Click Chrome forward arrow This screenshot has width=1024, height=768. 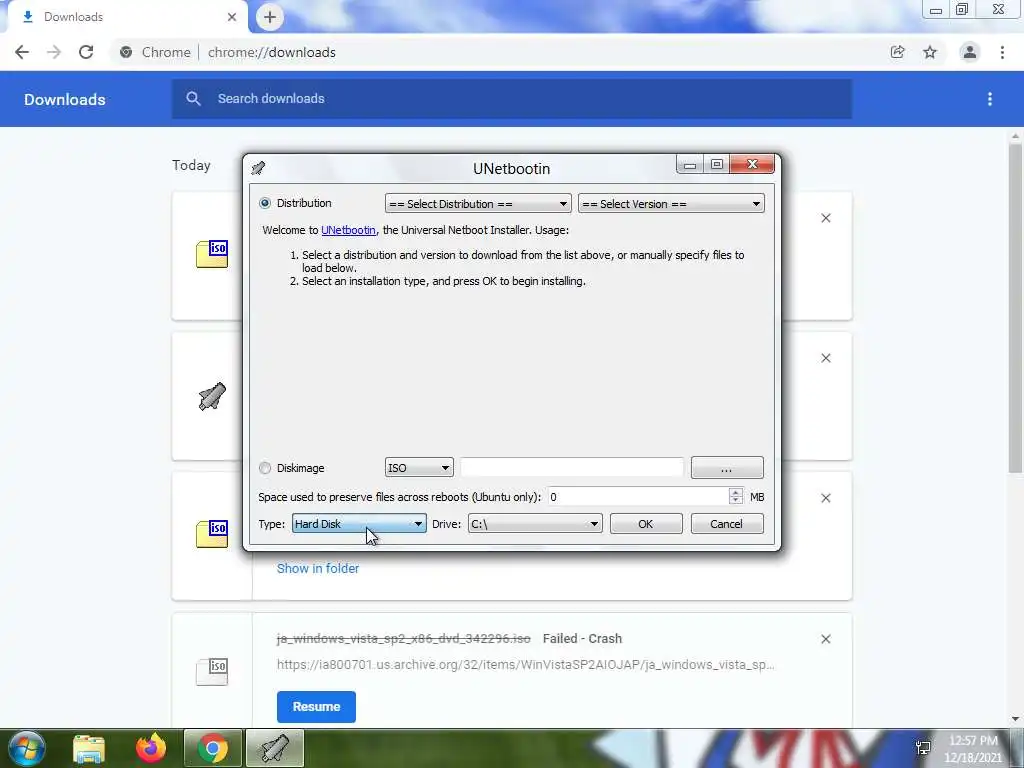pos(54,52)
